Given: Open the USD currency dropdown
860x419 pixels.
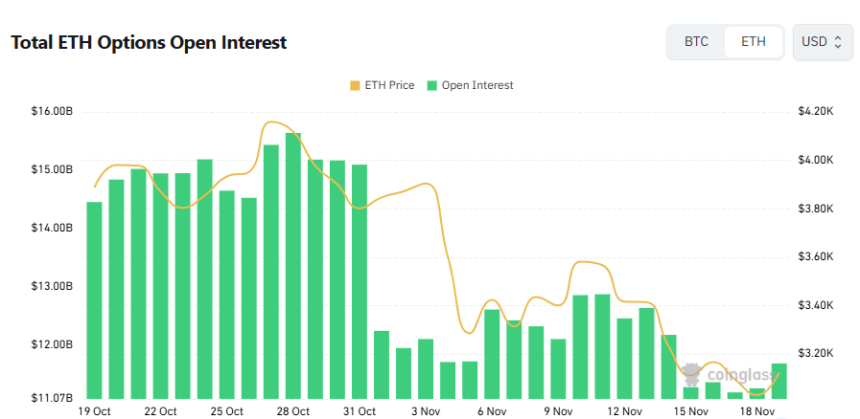Looking at the screenshot, I should pos(820,42).
